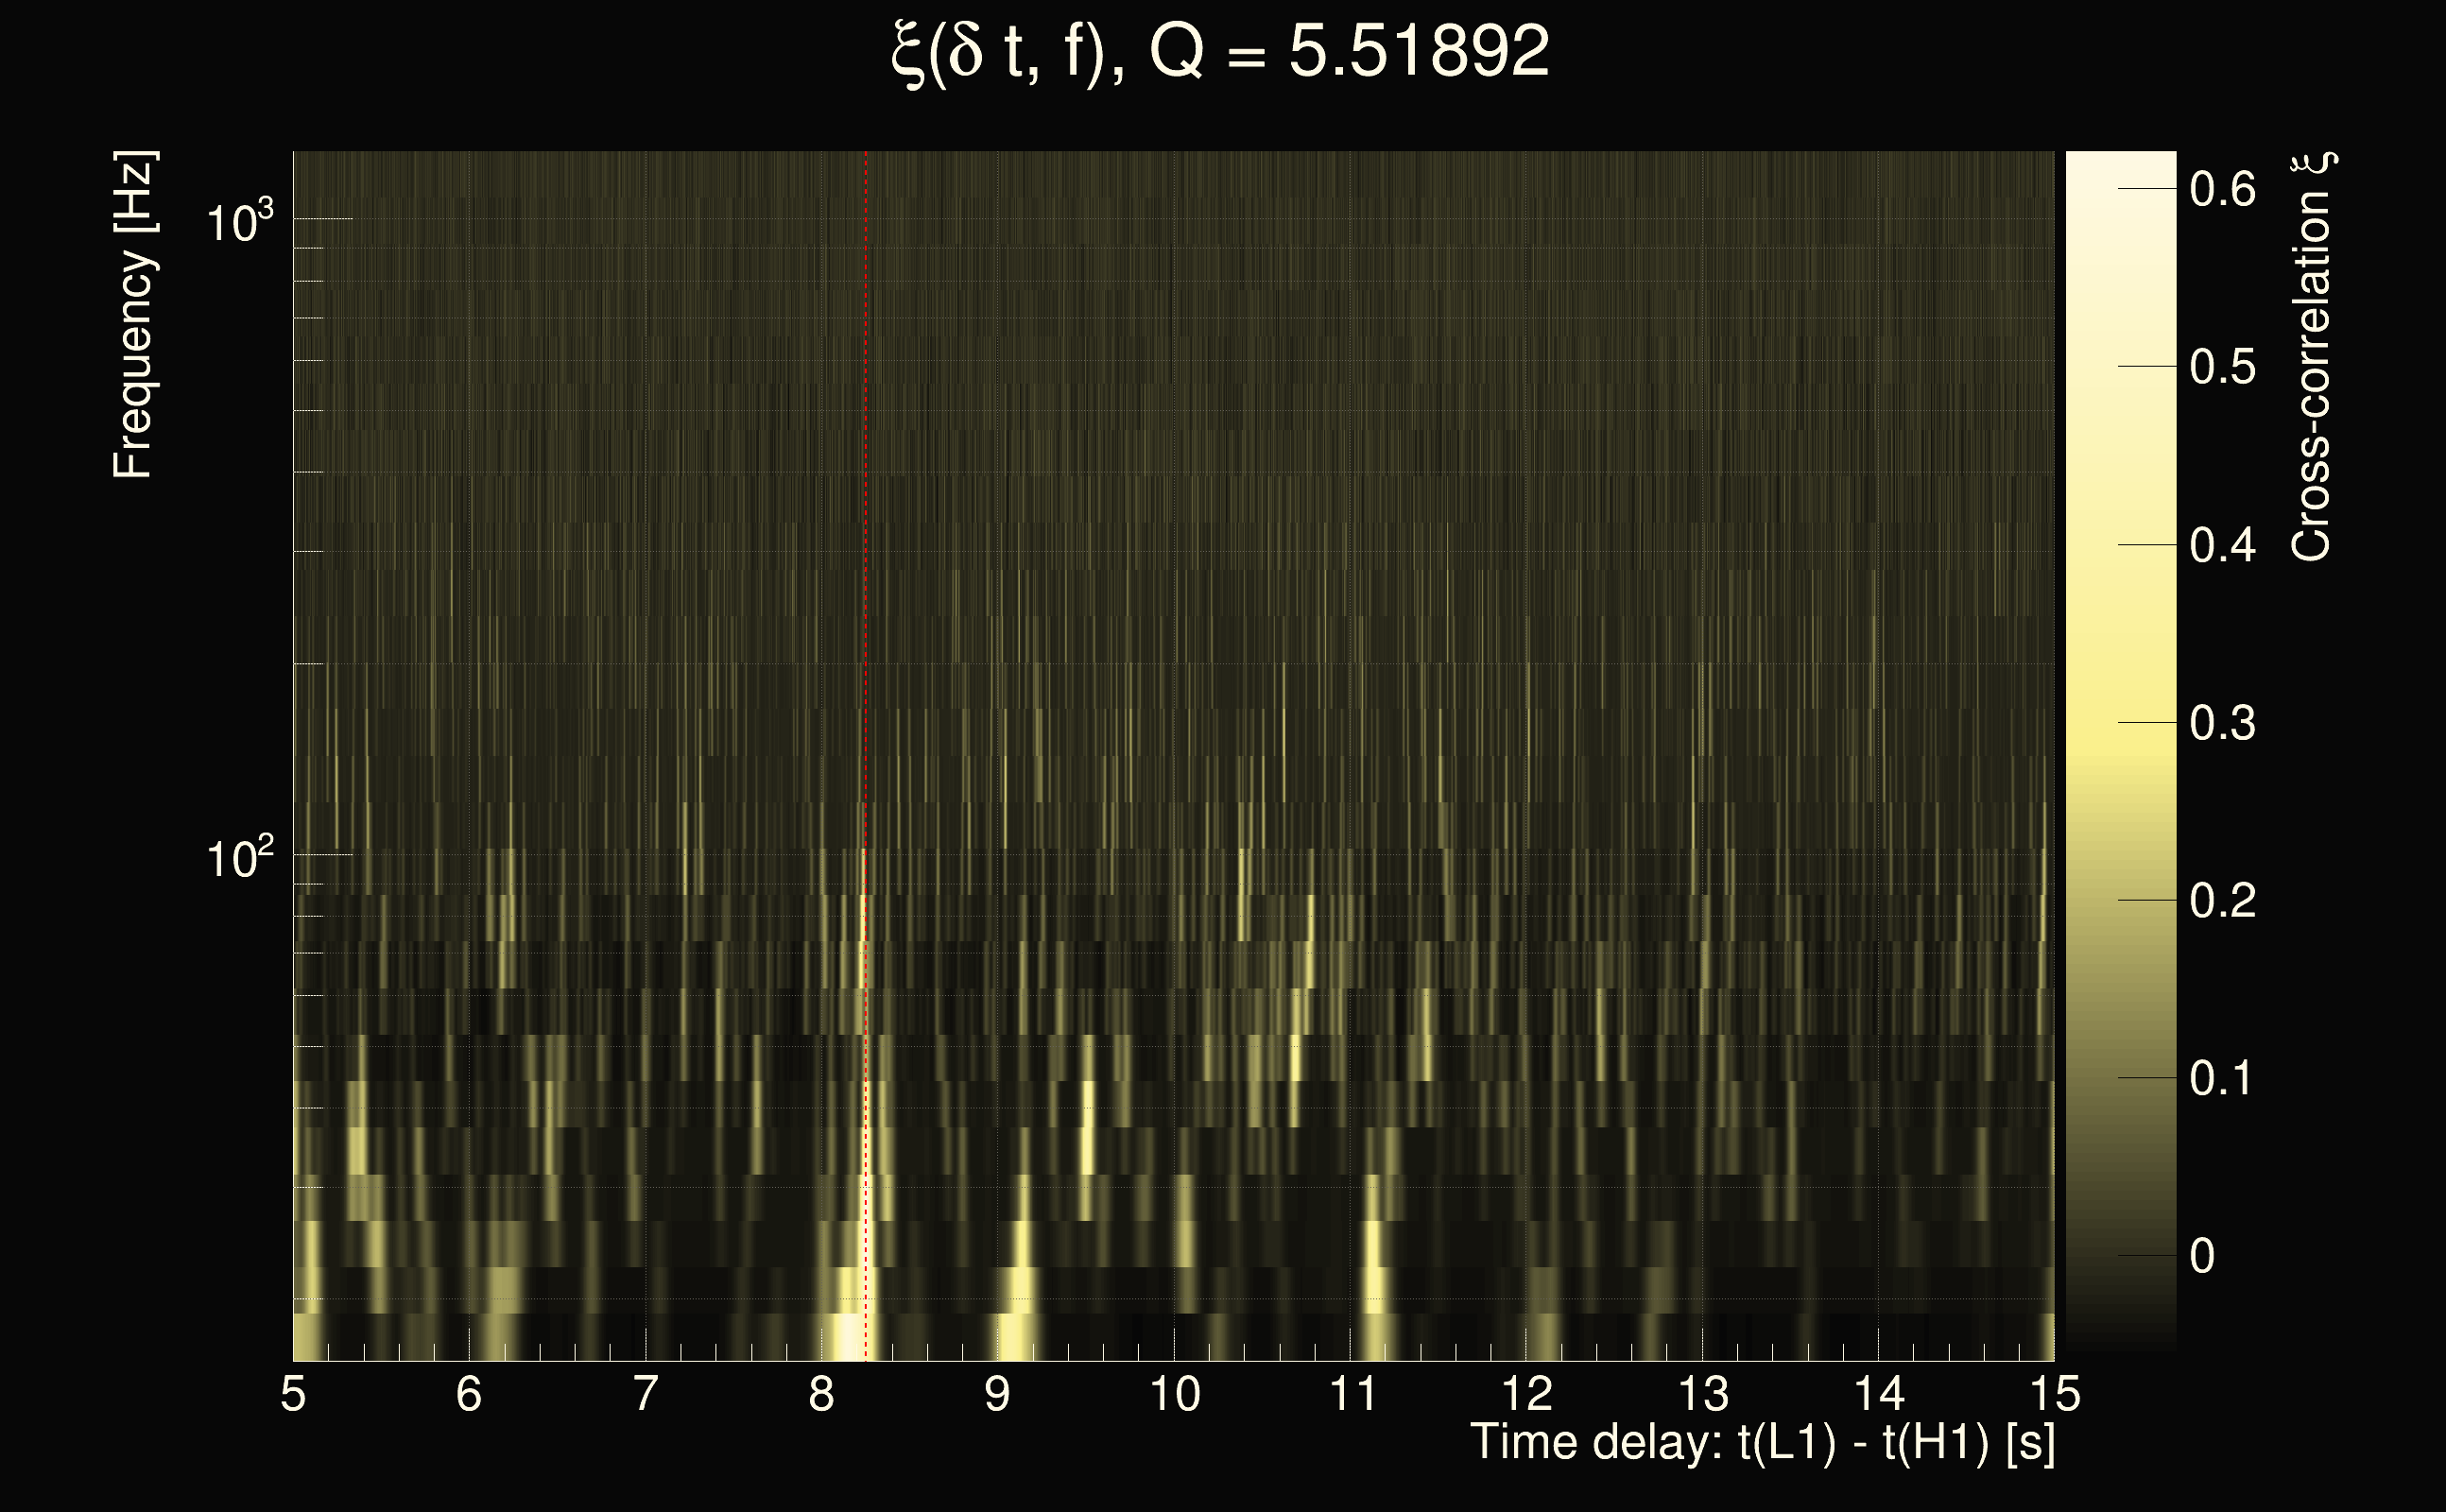Click the x-axis tick label 12
The height and width of the screenshot is (1512, 2446).
tap(1526, 1394)
